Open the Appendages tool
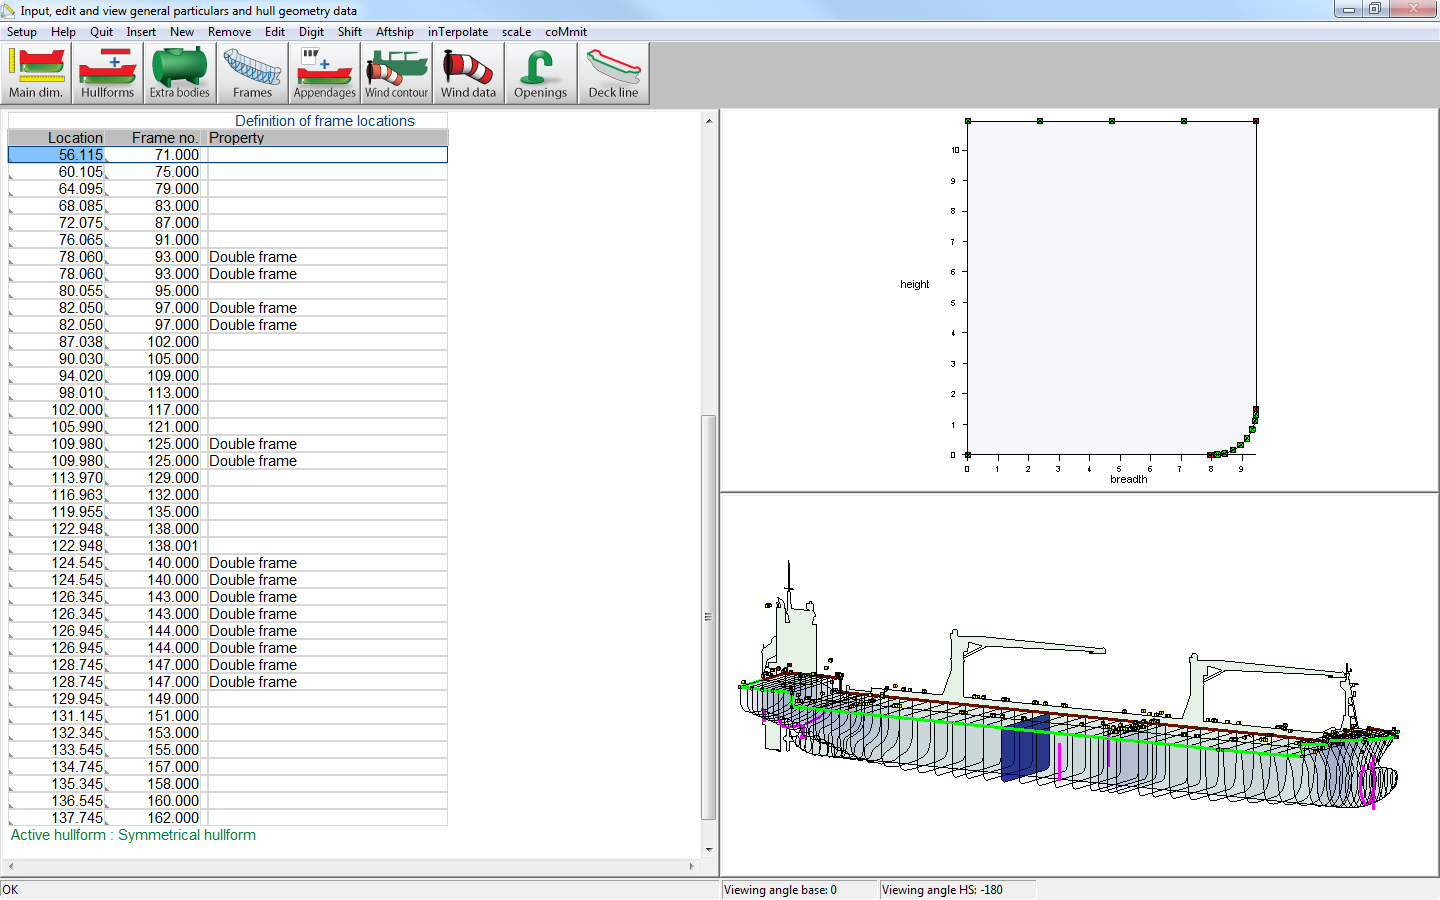The image size is (1440, 900). 324,73
